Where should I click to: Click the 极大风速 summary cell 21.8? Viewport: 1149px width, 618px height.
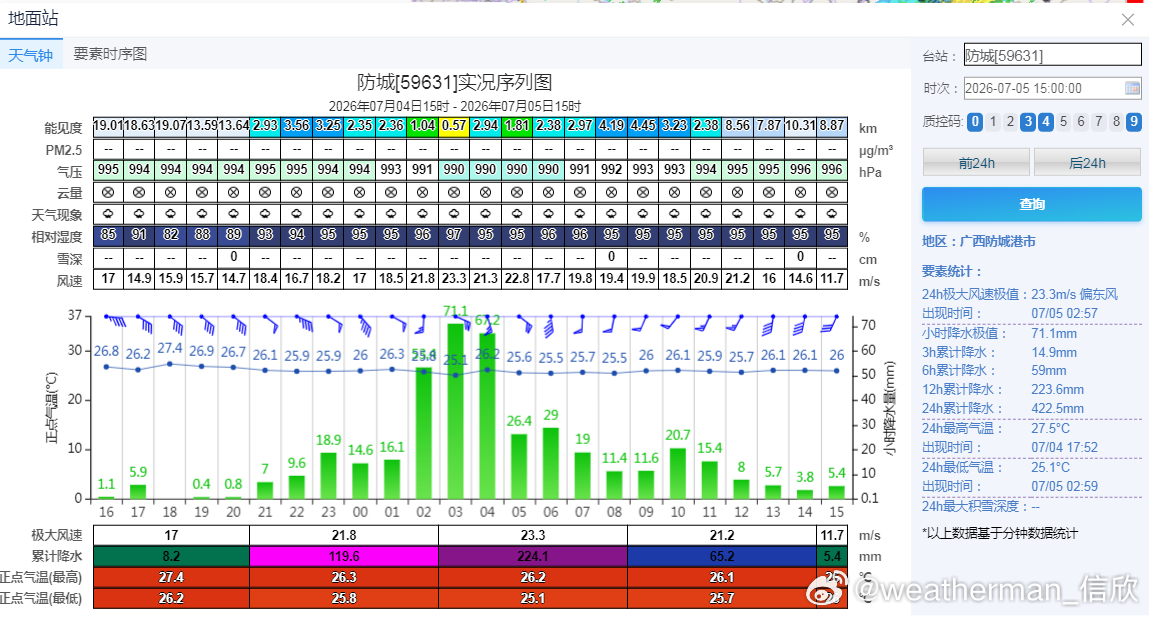click(344, 535)
